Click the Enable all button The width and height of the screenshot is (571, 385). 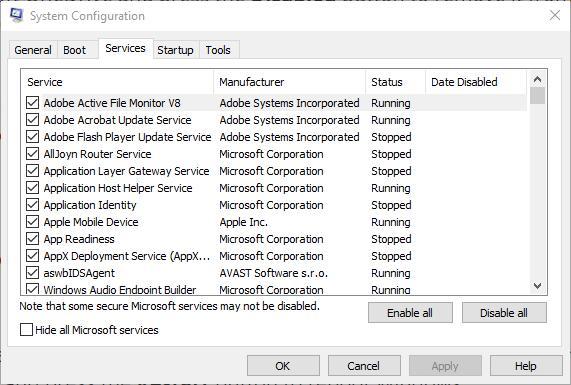click(410, 313)
